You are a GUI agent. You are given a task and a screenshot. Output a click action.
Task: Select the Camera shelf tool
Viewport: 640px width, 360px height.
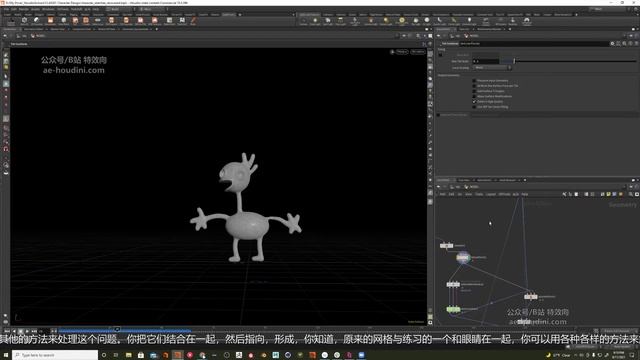(x=304, y=21)
